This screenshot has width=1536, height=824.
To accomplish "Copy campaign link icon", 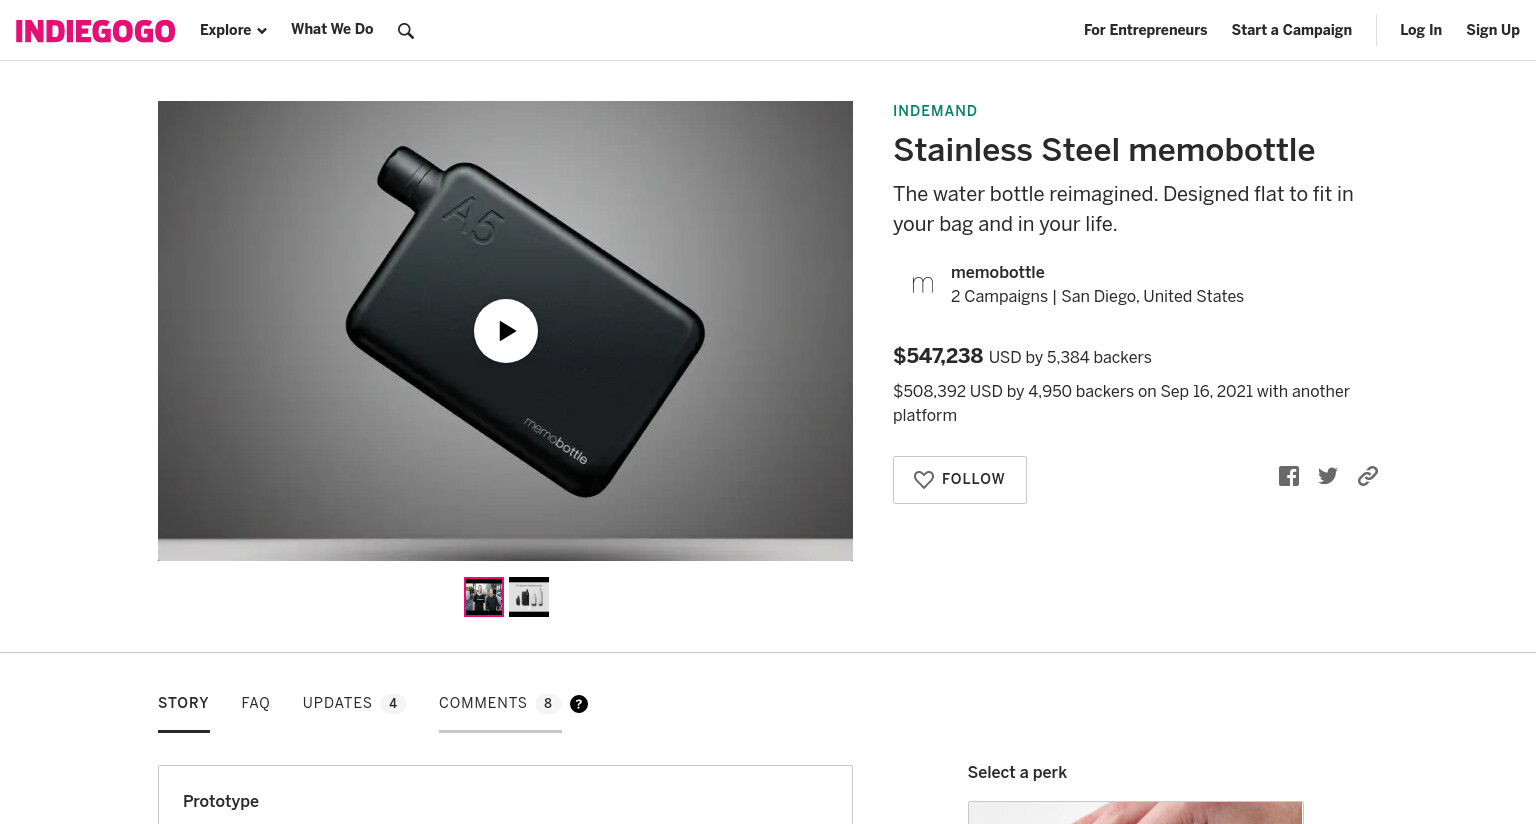I will coord(1368,476).
